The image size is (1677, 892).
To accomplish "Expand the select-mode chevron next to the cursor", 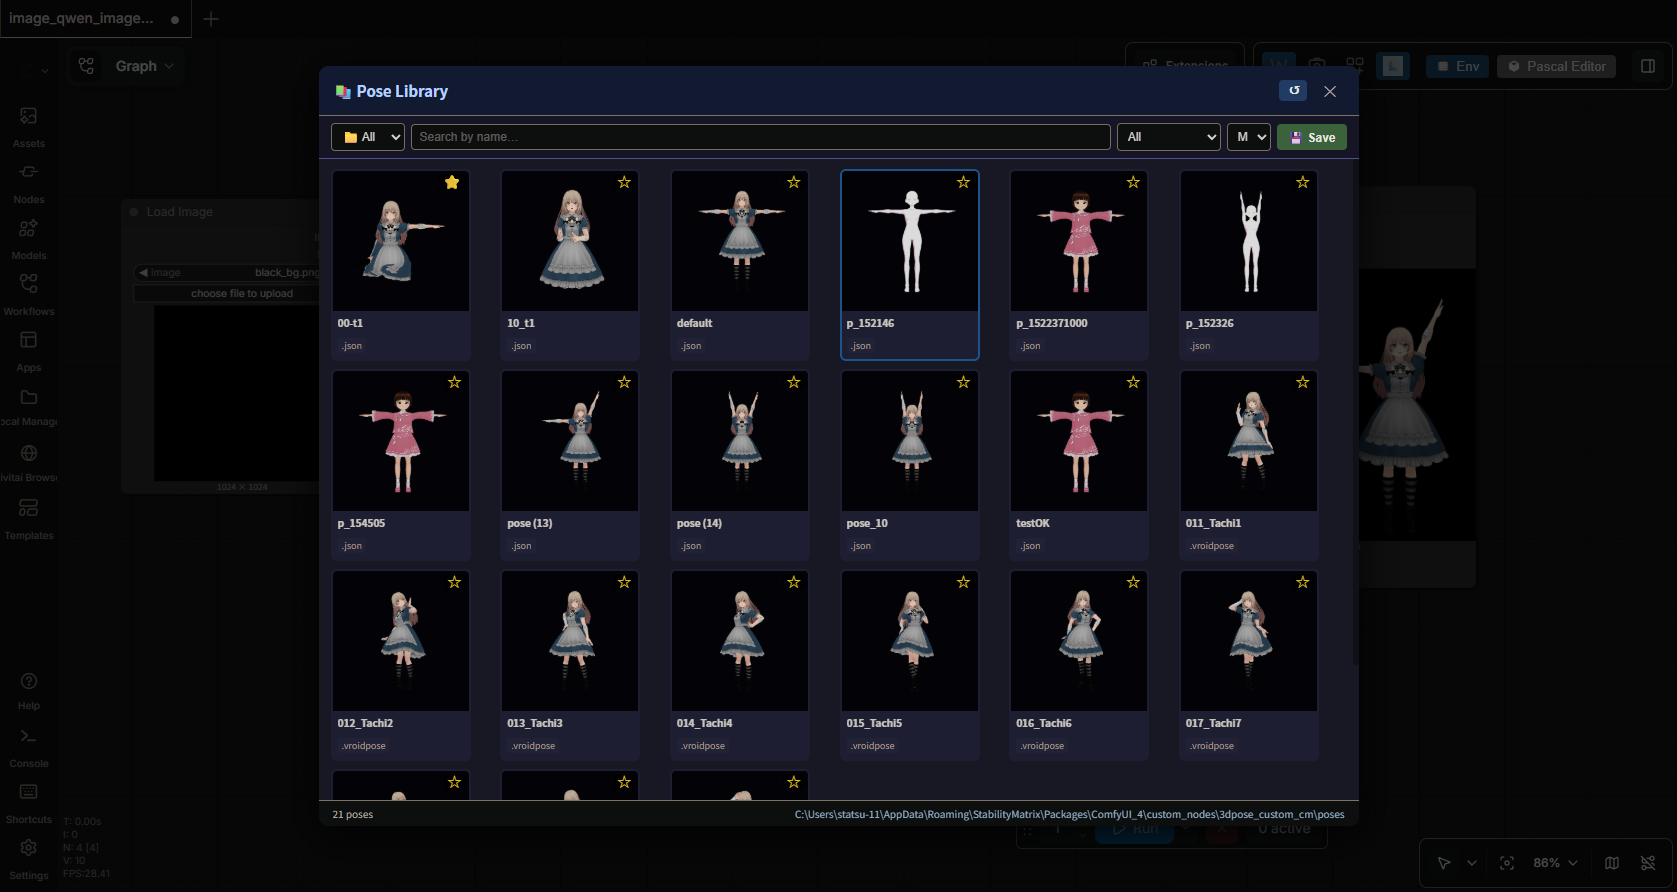I will click(1472, 863).
